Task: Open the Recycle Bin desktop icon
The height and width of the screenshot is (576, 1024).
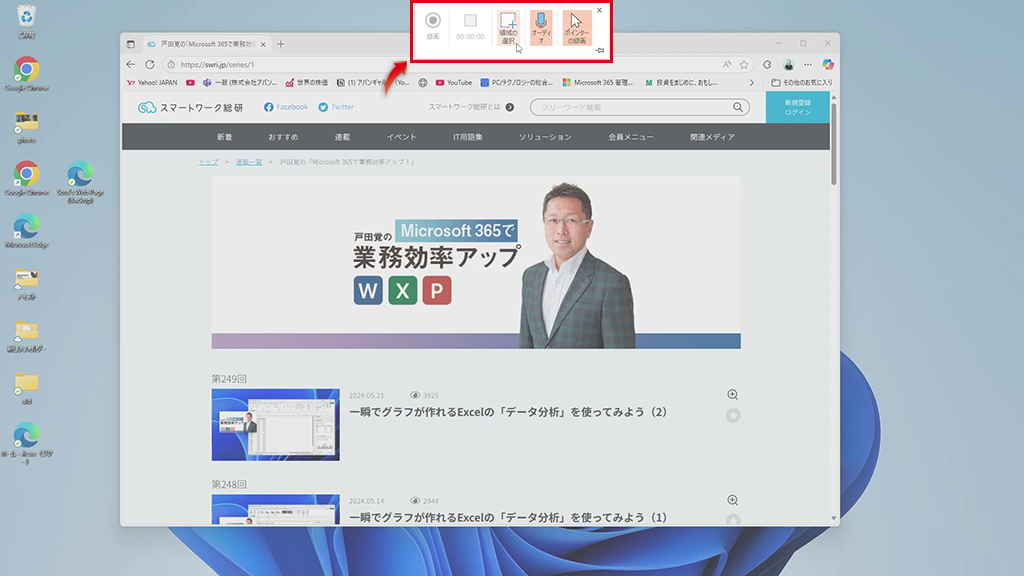Action: [x=26, y=21]
